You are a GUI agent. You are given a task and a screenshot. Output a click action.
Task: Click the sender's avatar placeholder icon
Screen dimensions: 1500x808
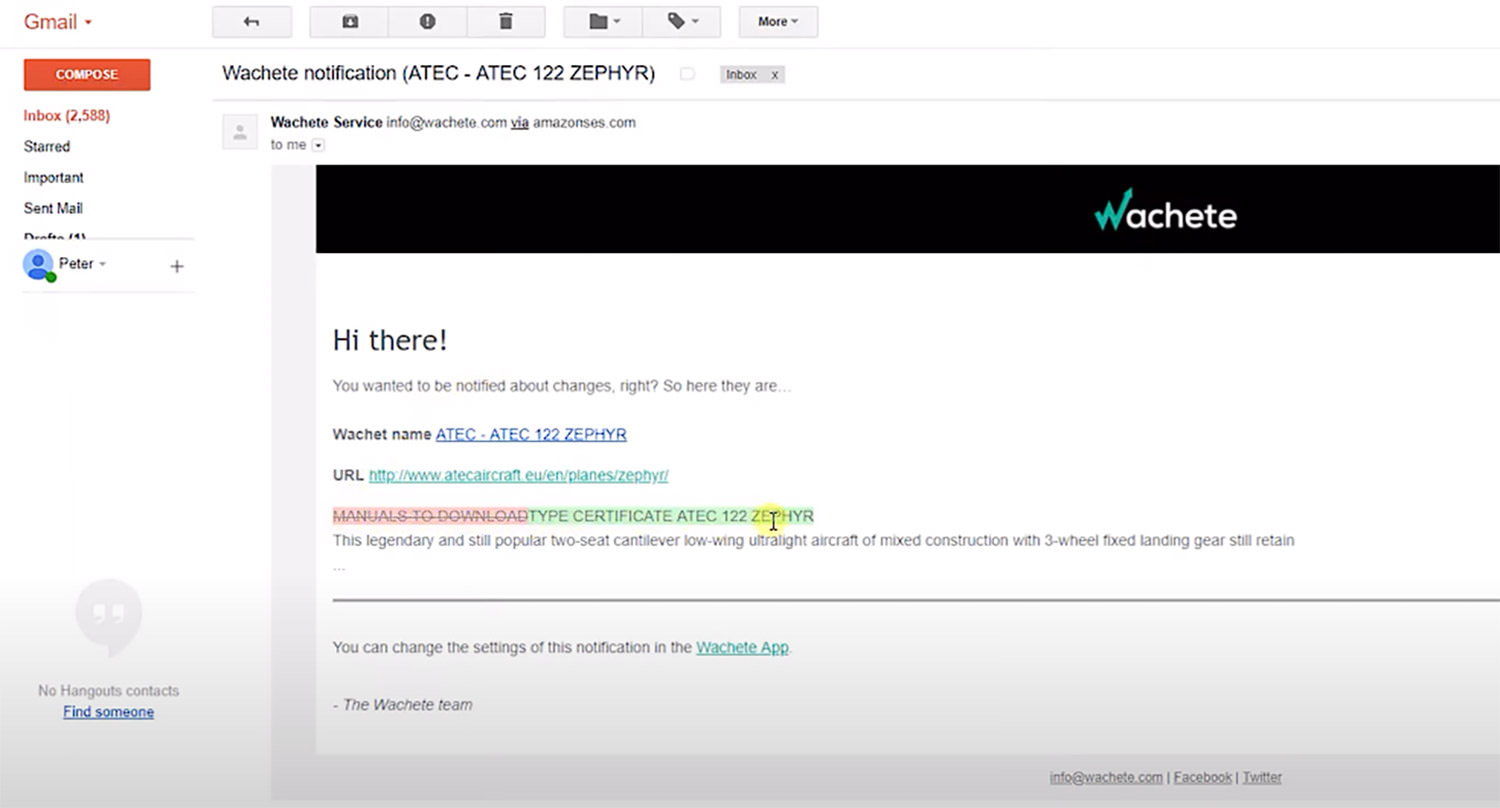[x=240, y=132]
